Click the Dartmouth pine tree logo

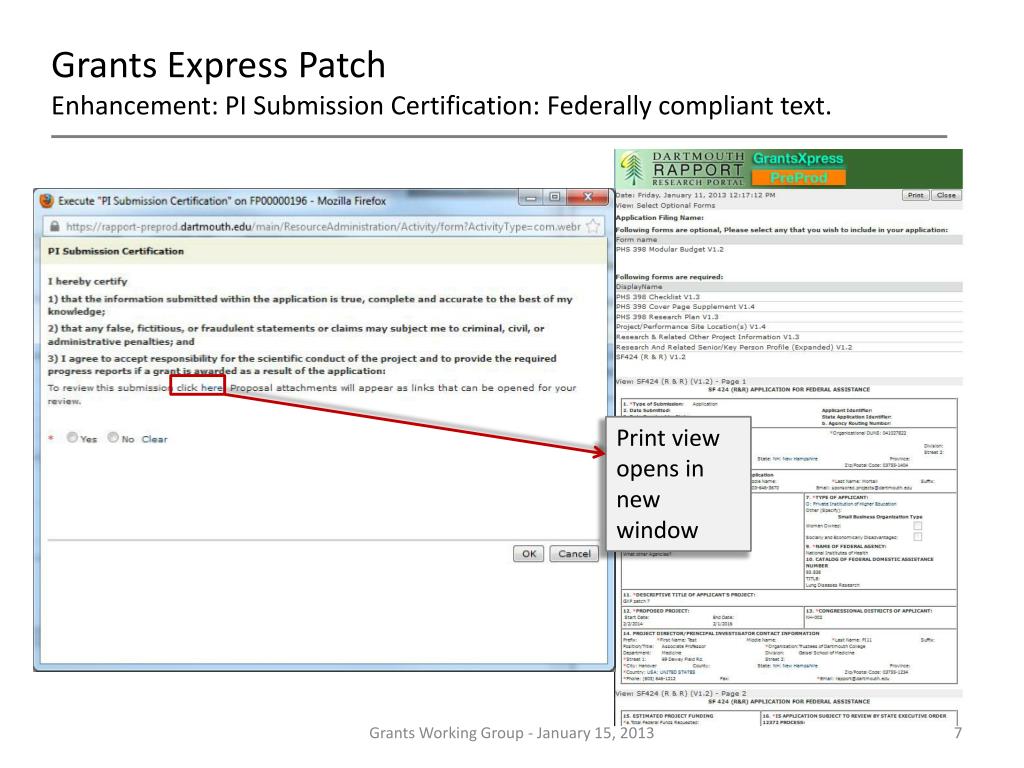(x=632, y=168)
